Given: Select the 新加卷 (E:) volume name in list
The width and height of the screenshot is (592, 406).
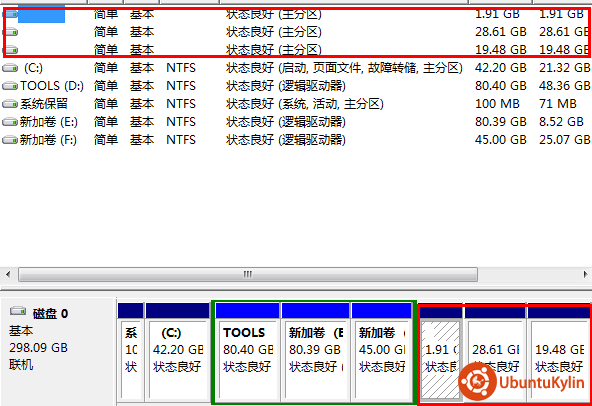Looking at the screenshot, I should (x=48, y=122).
